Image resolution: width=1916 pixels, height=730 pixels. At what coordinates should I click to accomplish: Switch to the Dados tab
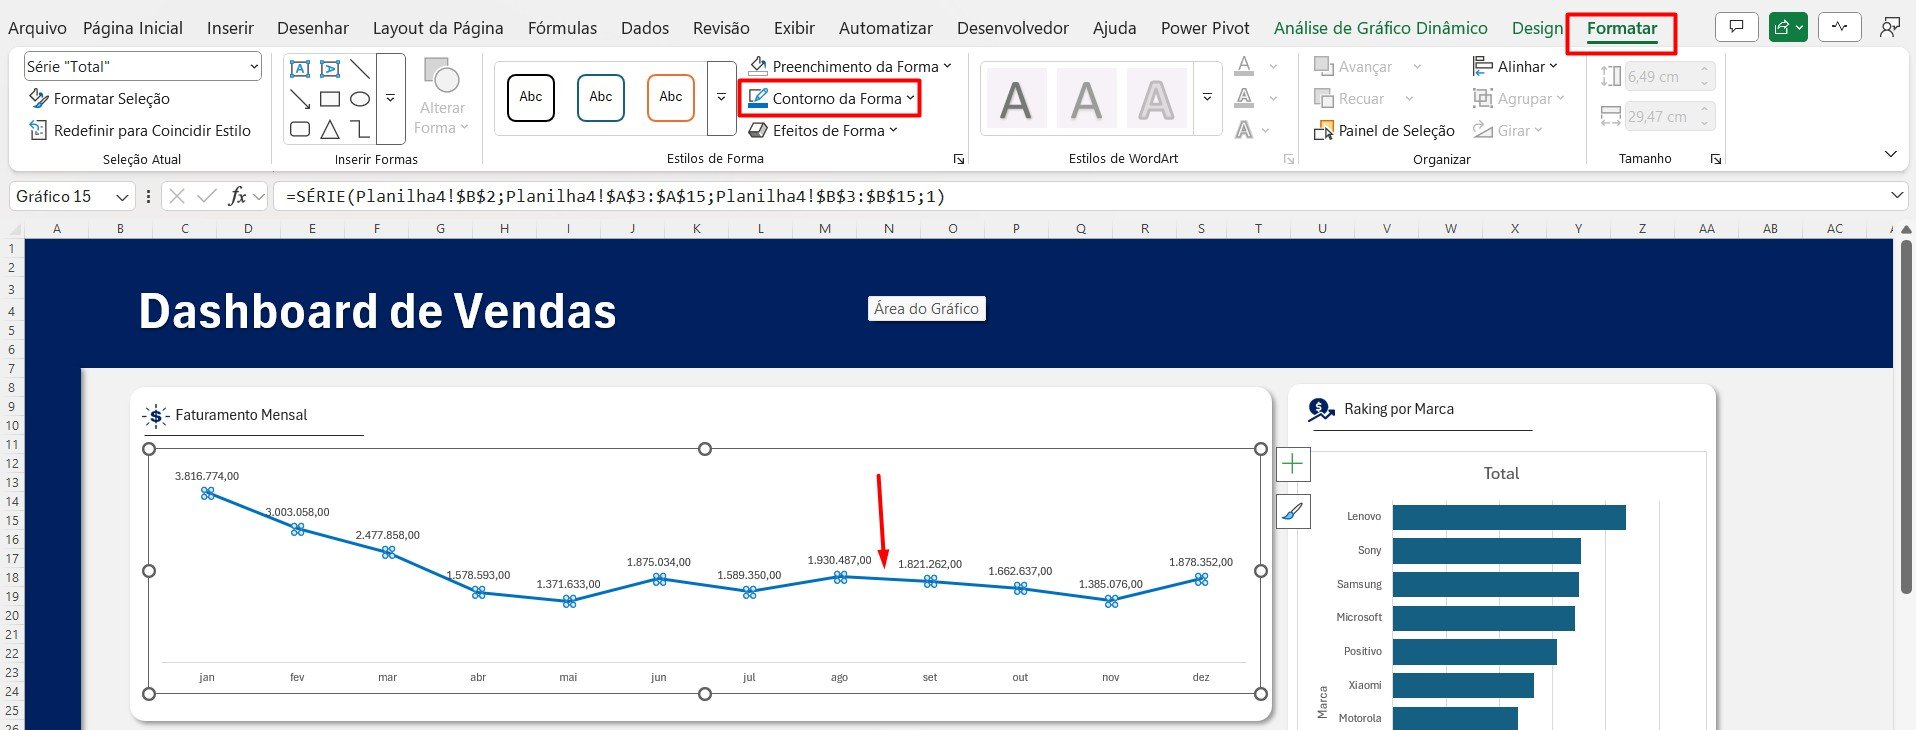(x=645, y=28)
